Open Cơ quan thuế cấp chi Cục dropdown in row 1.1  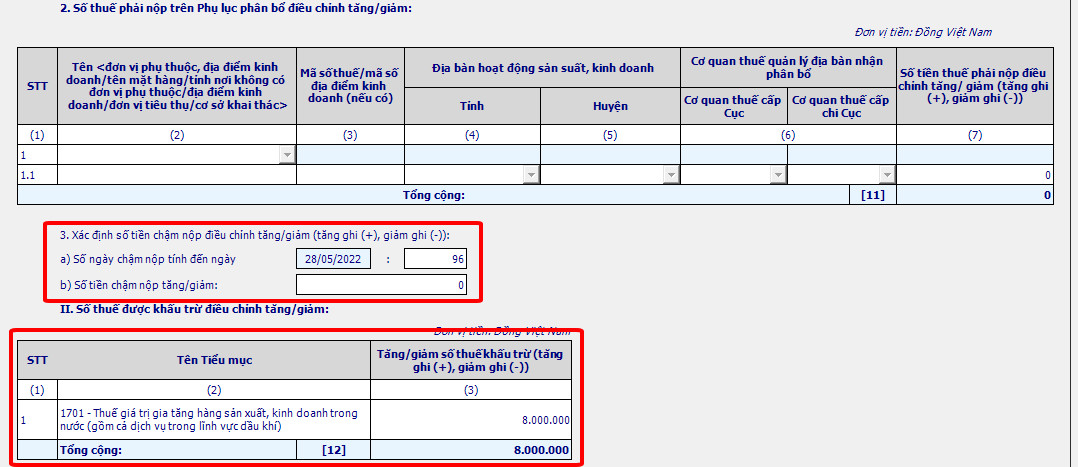pyautogui.click(x=887, y=175)
